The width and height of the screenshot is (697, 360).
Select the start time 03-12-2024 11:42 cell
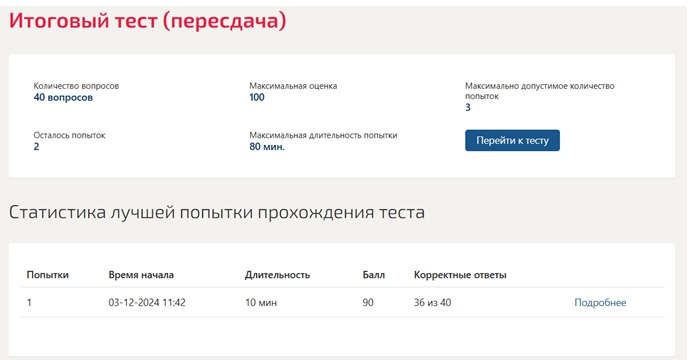tap(147, 303)
